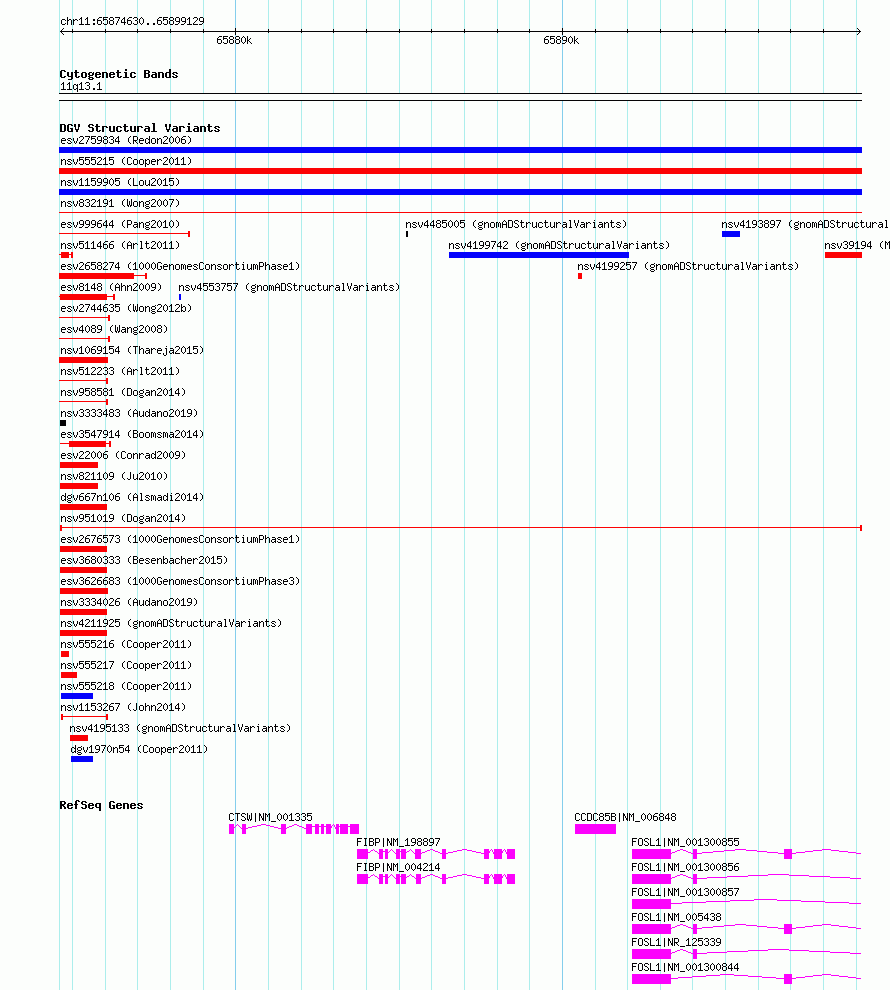Click the esv4089 (Wang2008) label

(114, 329)
